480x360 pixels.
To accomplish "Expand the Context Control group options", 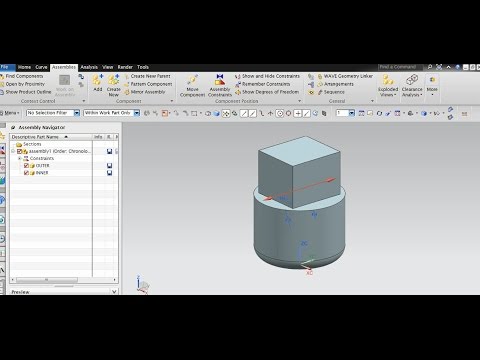I will [x=84, y=101].
